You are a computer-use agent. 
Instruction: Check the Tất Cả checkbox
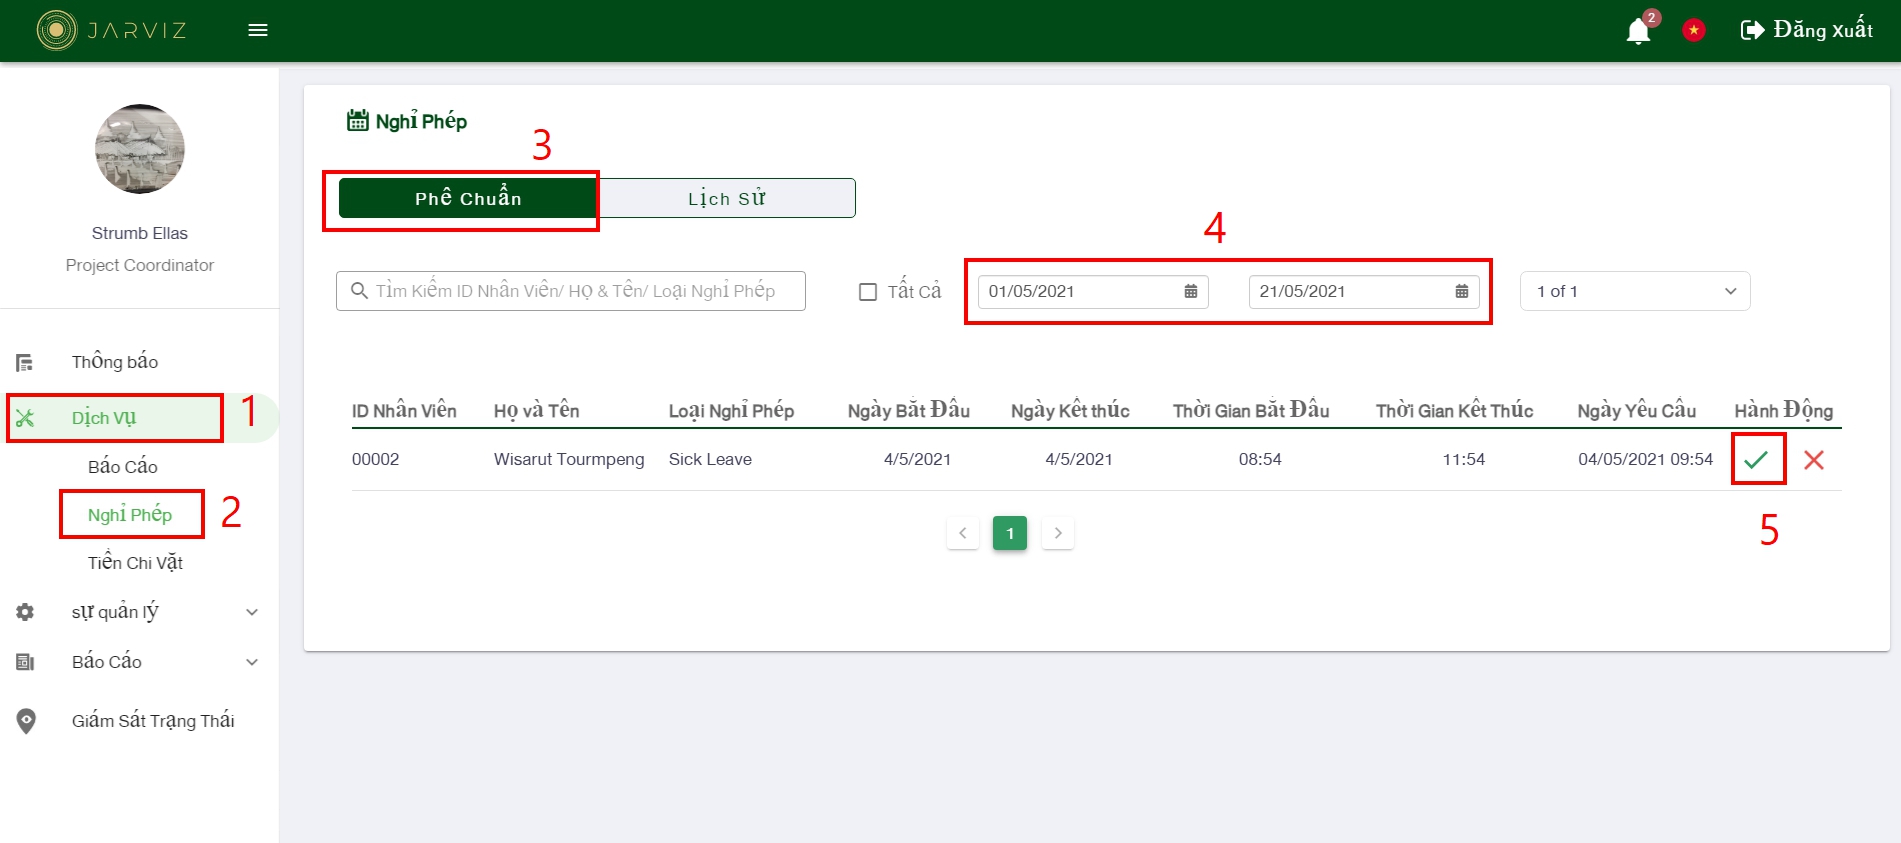click(x=868, y=292)
